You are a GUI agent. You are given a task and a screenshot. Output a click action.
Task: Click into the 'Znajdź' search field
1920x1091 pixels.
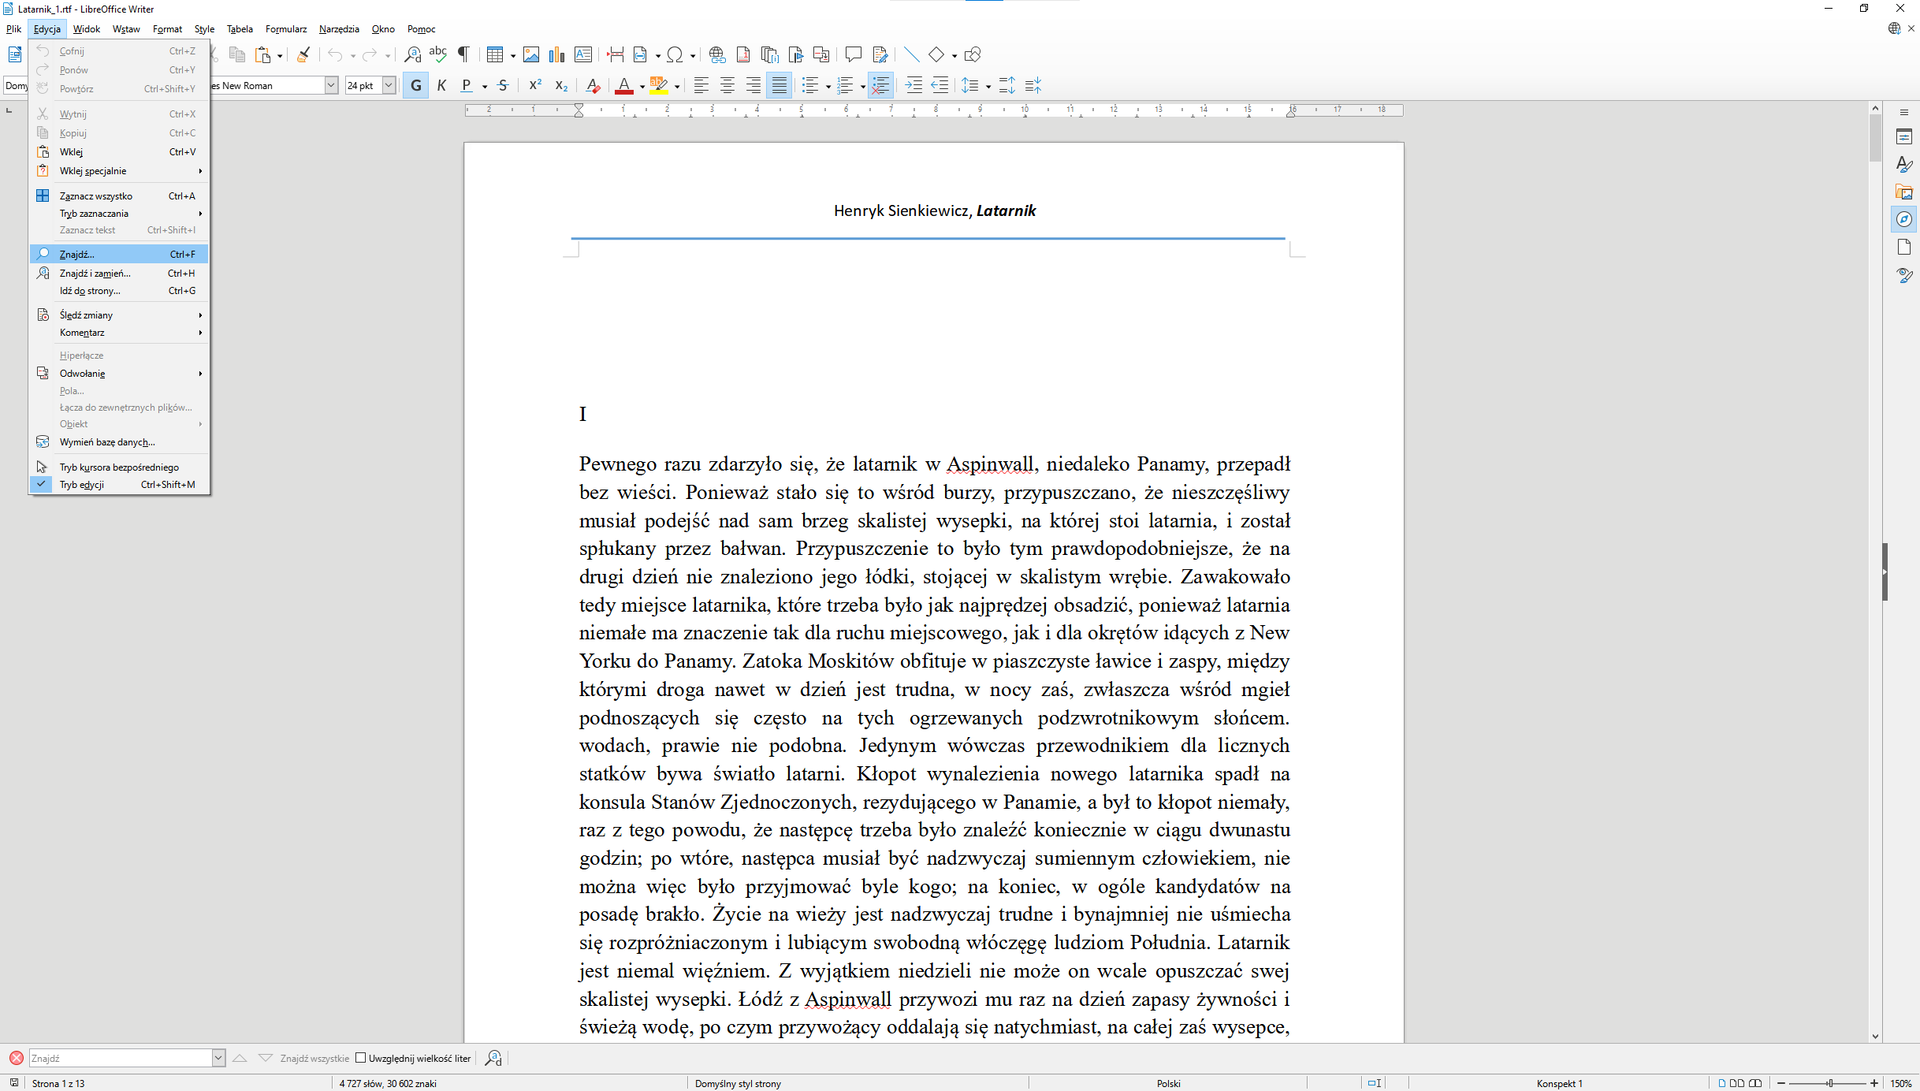pos(120,1058)
